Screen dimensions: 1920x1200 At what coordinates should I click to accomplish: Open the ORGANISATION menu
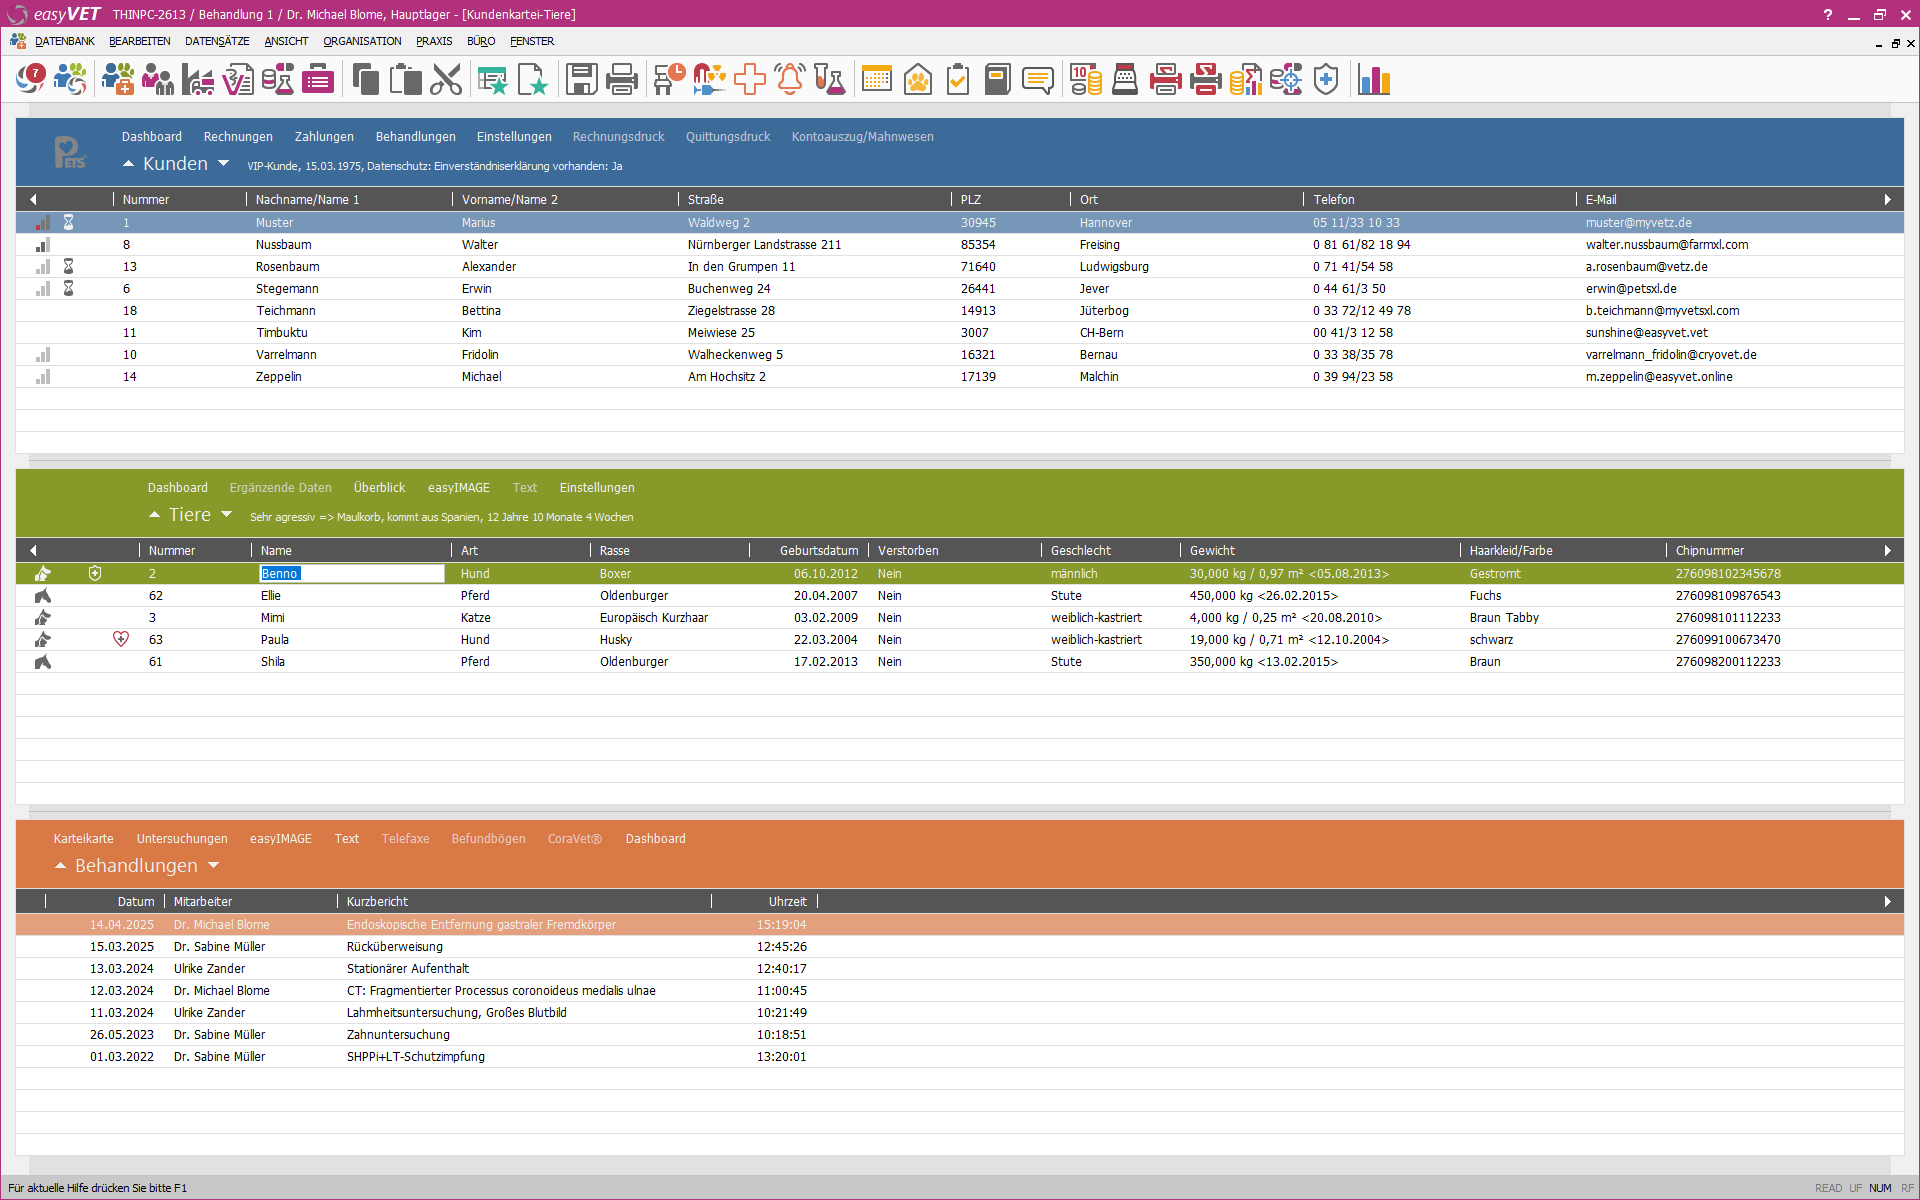tap(362, 41)
